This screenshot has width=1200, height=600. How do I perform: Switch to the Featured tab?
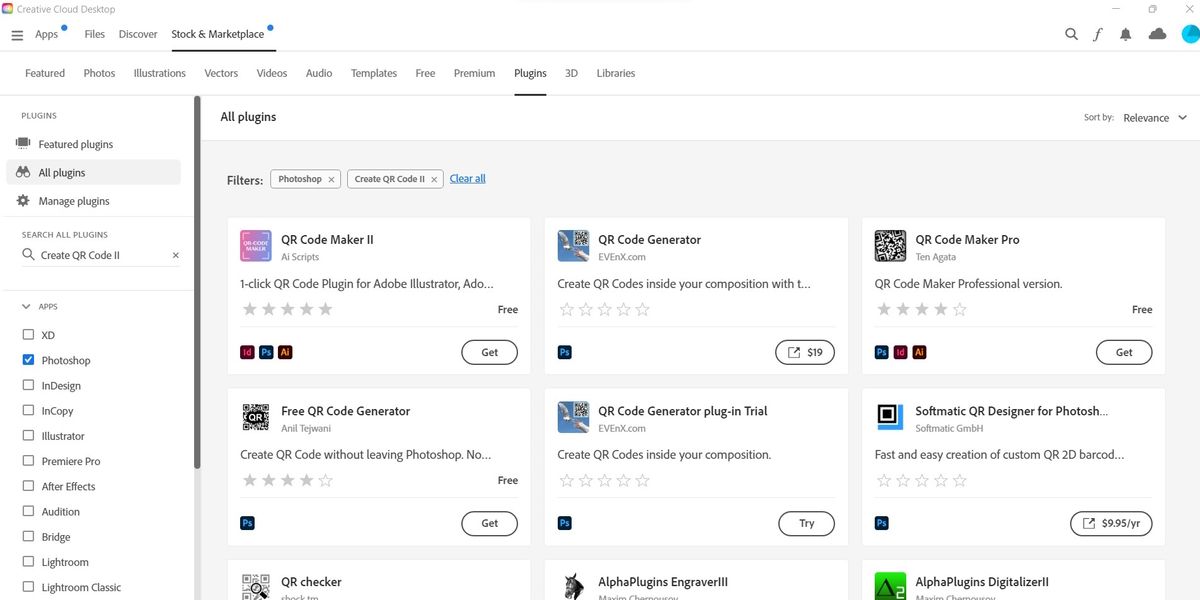(x=45, y=73)
